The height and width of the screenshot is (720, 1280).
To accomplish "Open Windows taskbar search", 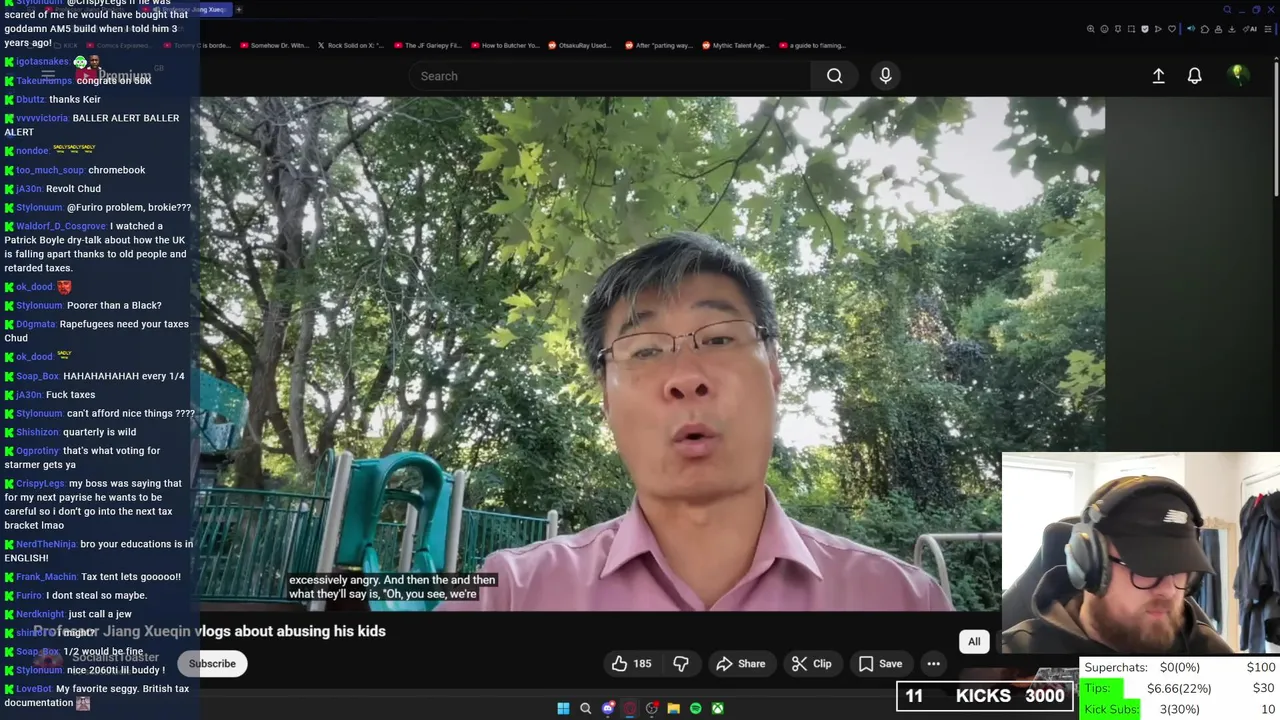I will pos(585,708).
